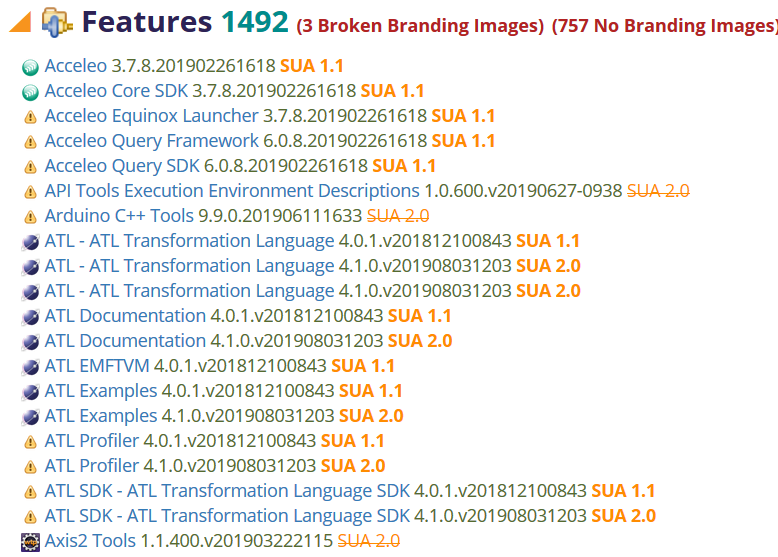Open the Acceleo 3.7.8 feature link
The image size is (778, 557).
(75, 66)
